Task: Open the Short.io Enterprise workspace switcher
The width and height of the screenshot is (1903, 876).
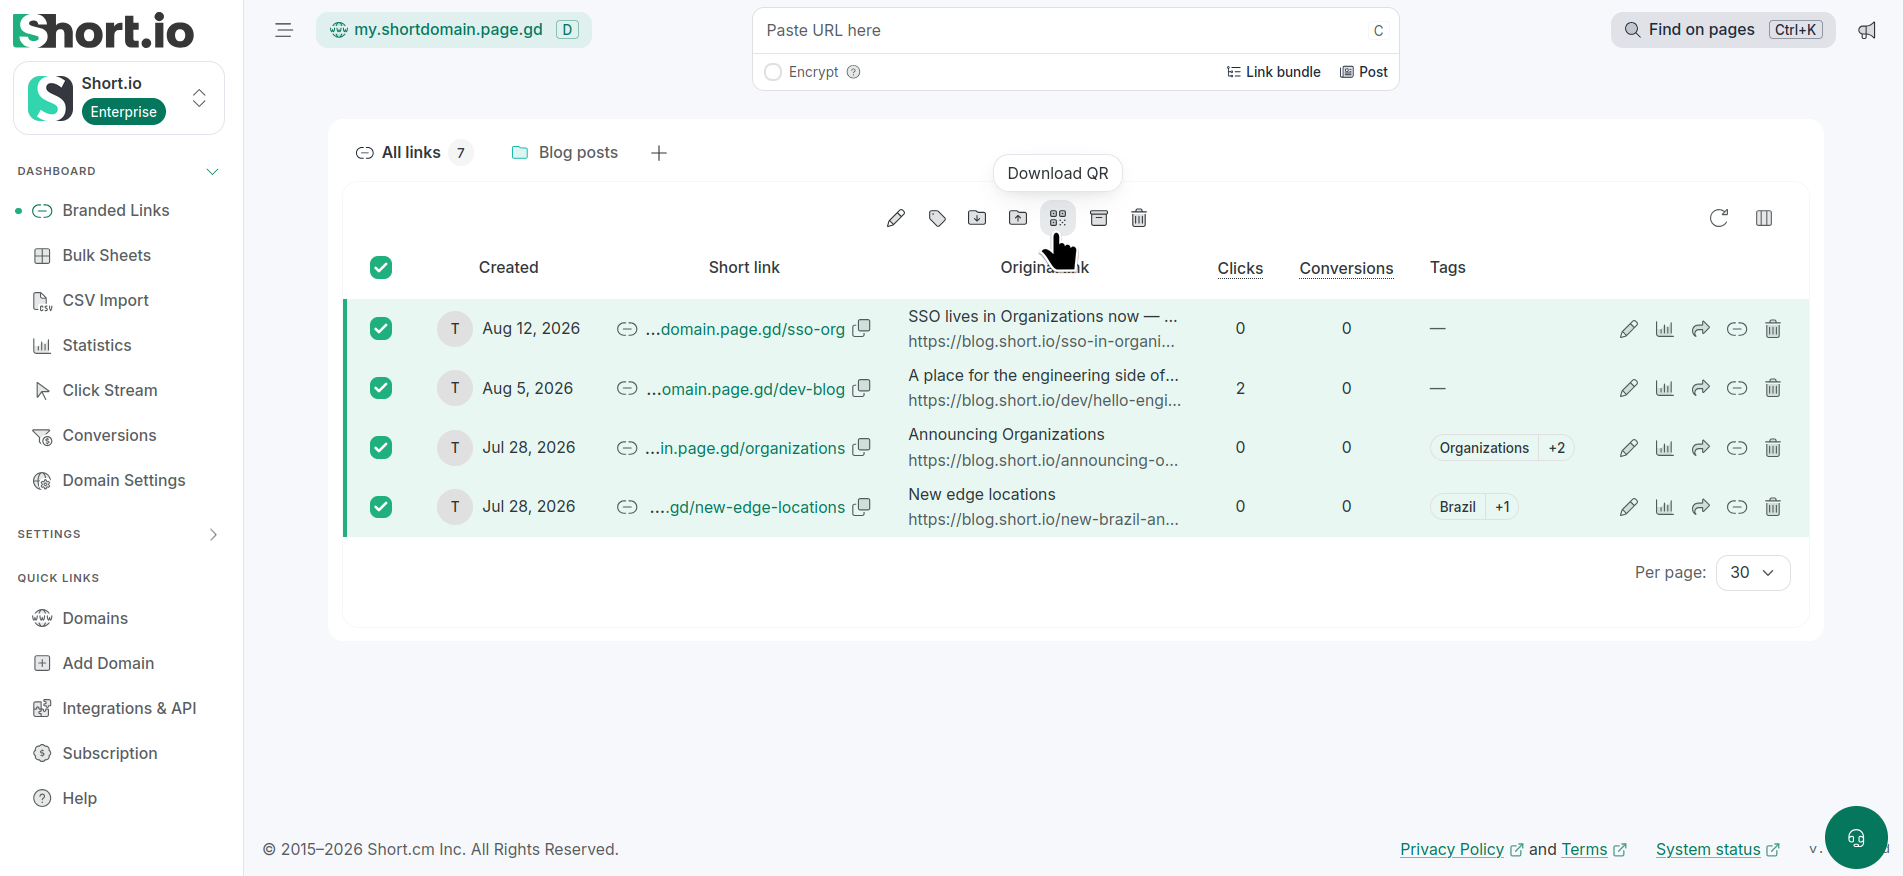Action: pos(119,98)
